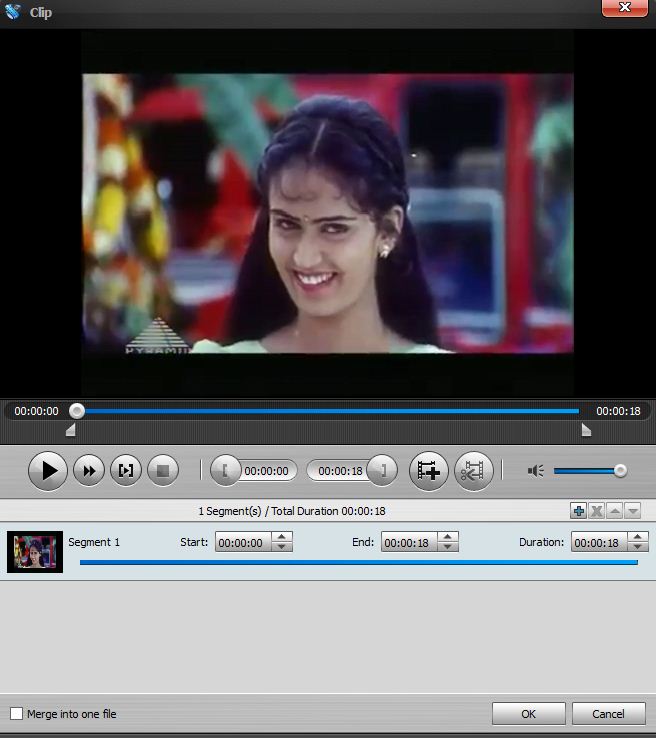Click the play segment bracket button
The image size is (656, 738).
click(126, 471)
